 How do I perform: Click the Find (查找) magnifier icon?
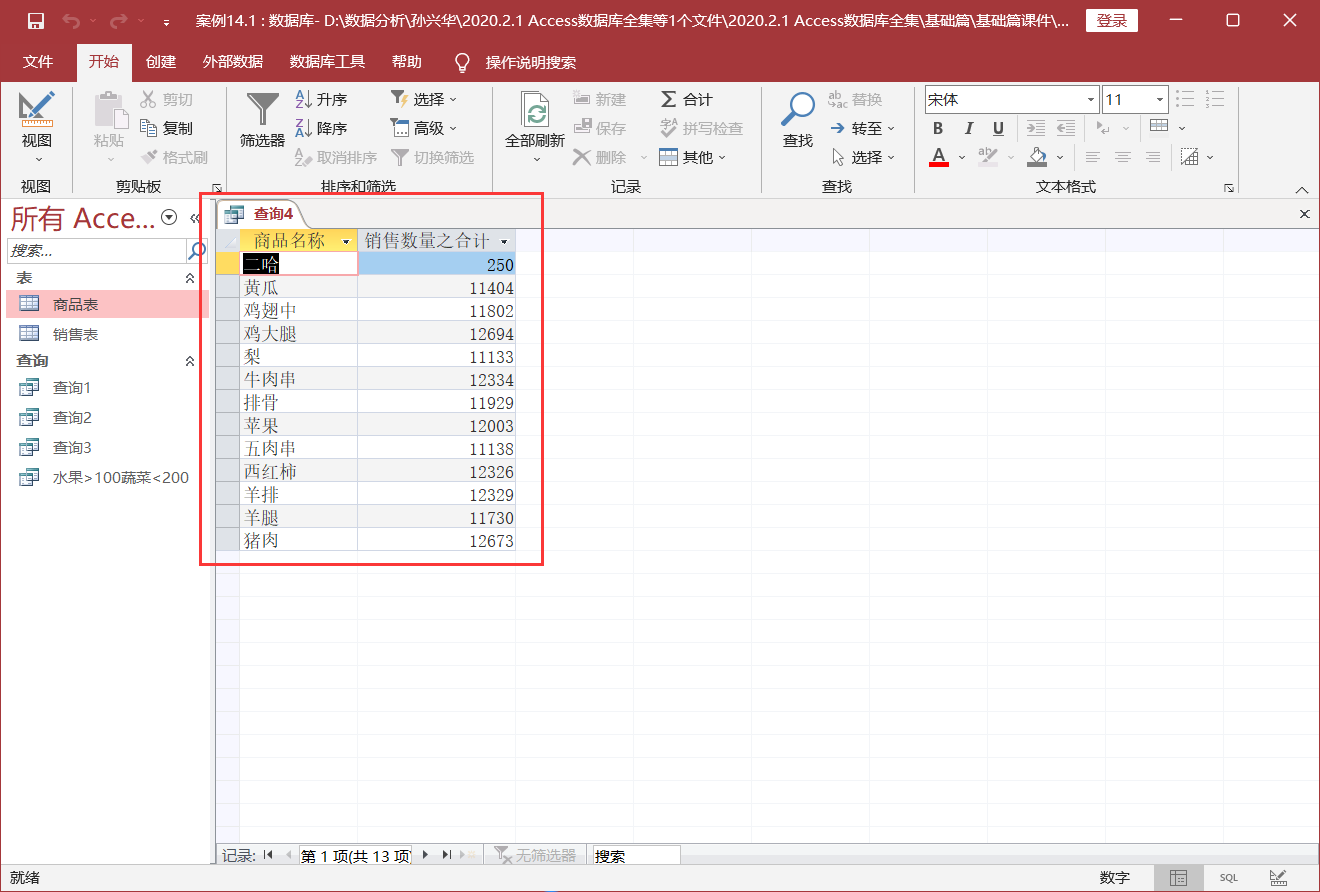click(798, 109)
